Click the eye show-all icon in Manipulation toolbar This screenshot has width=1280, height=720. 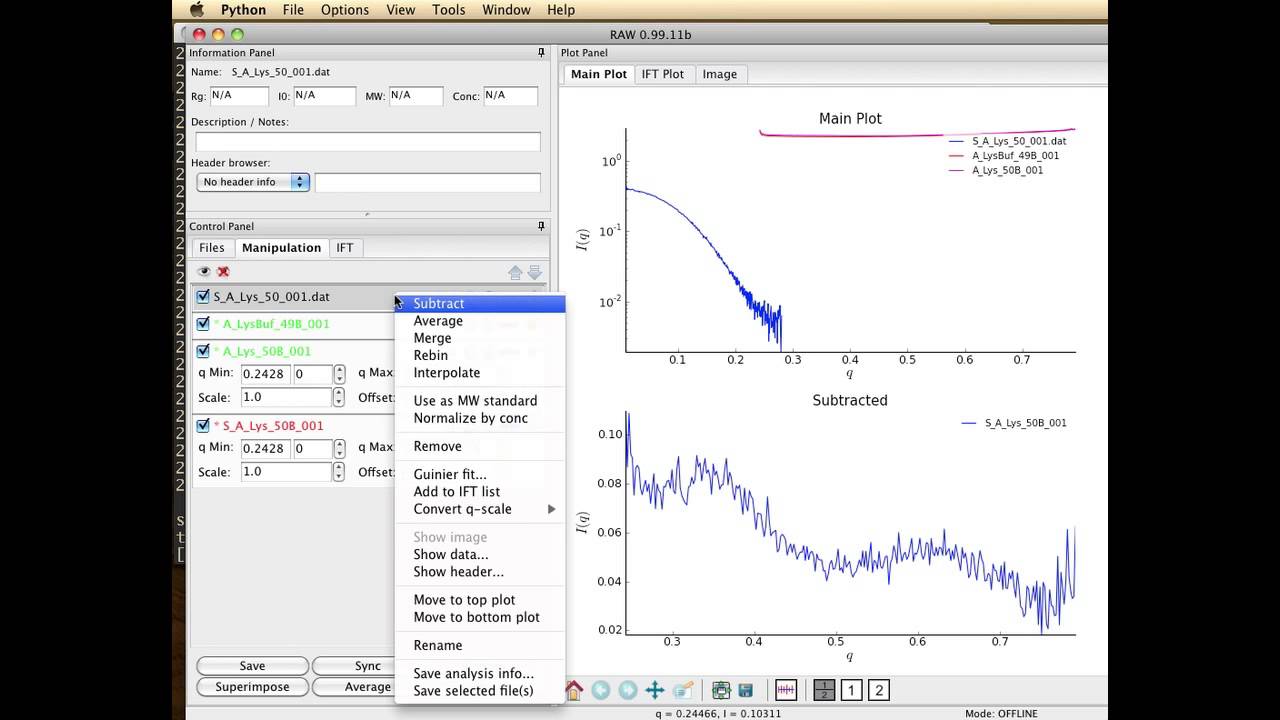(204, 271)
